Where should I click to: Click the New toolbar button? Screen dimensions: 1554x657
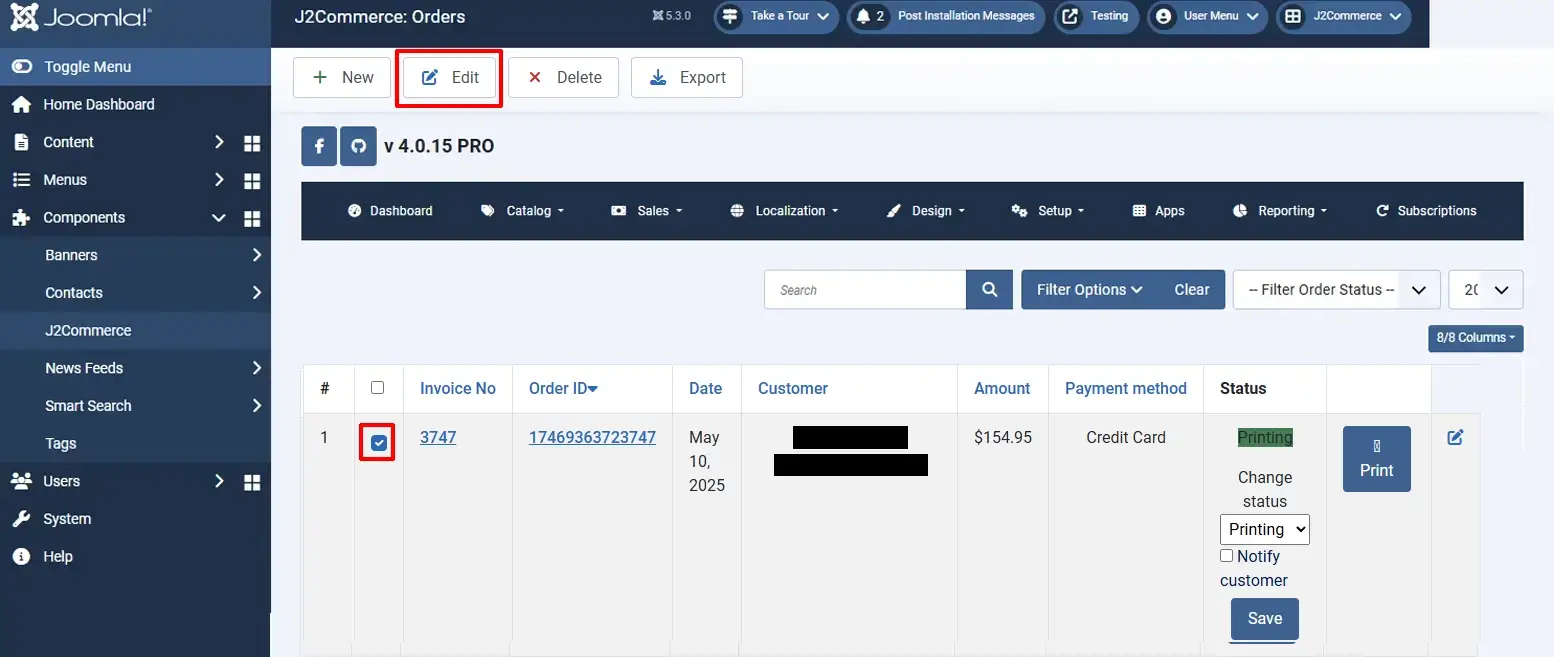click(x=342, y=77)
